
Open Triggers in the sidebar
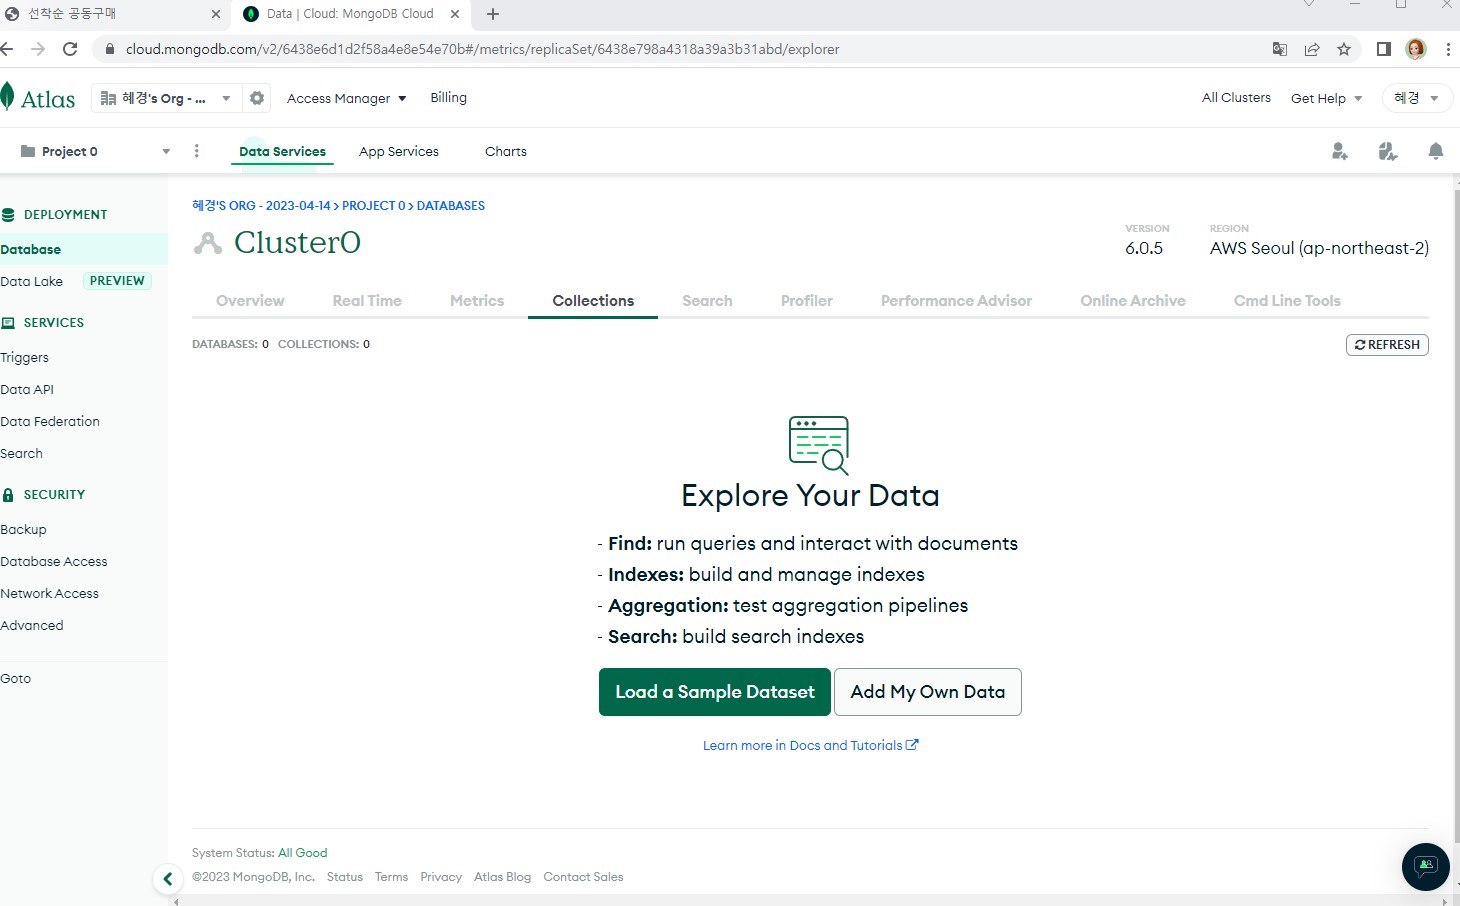[25, 357]
